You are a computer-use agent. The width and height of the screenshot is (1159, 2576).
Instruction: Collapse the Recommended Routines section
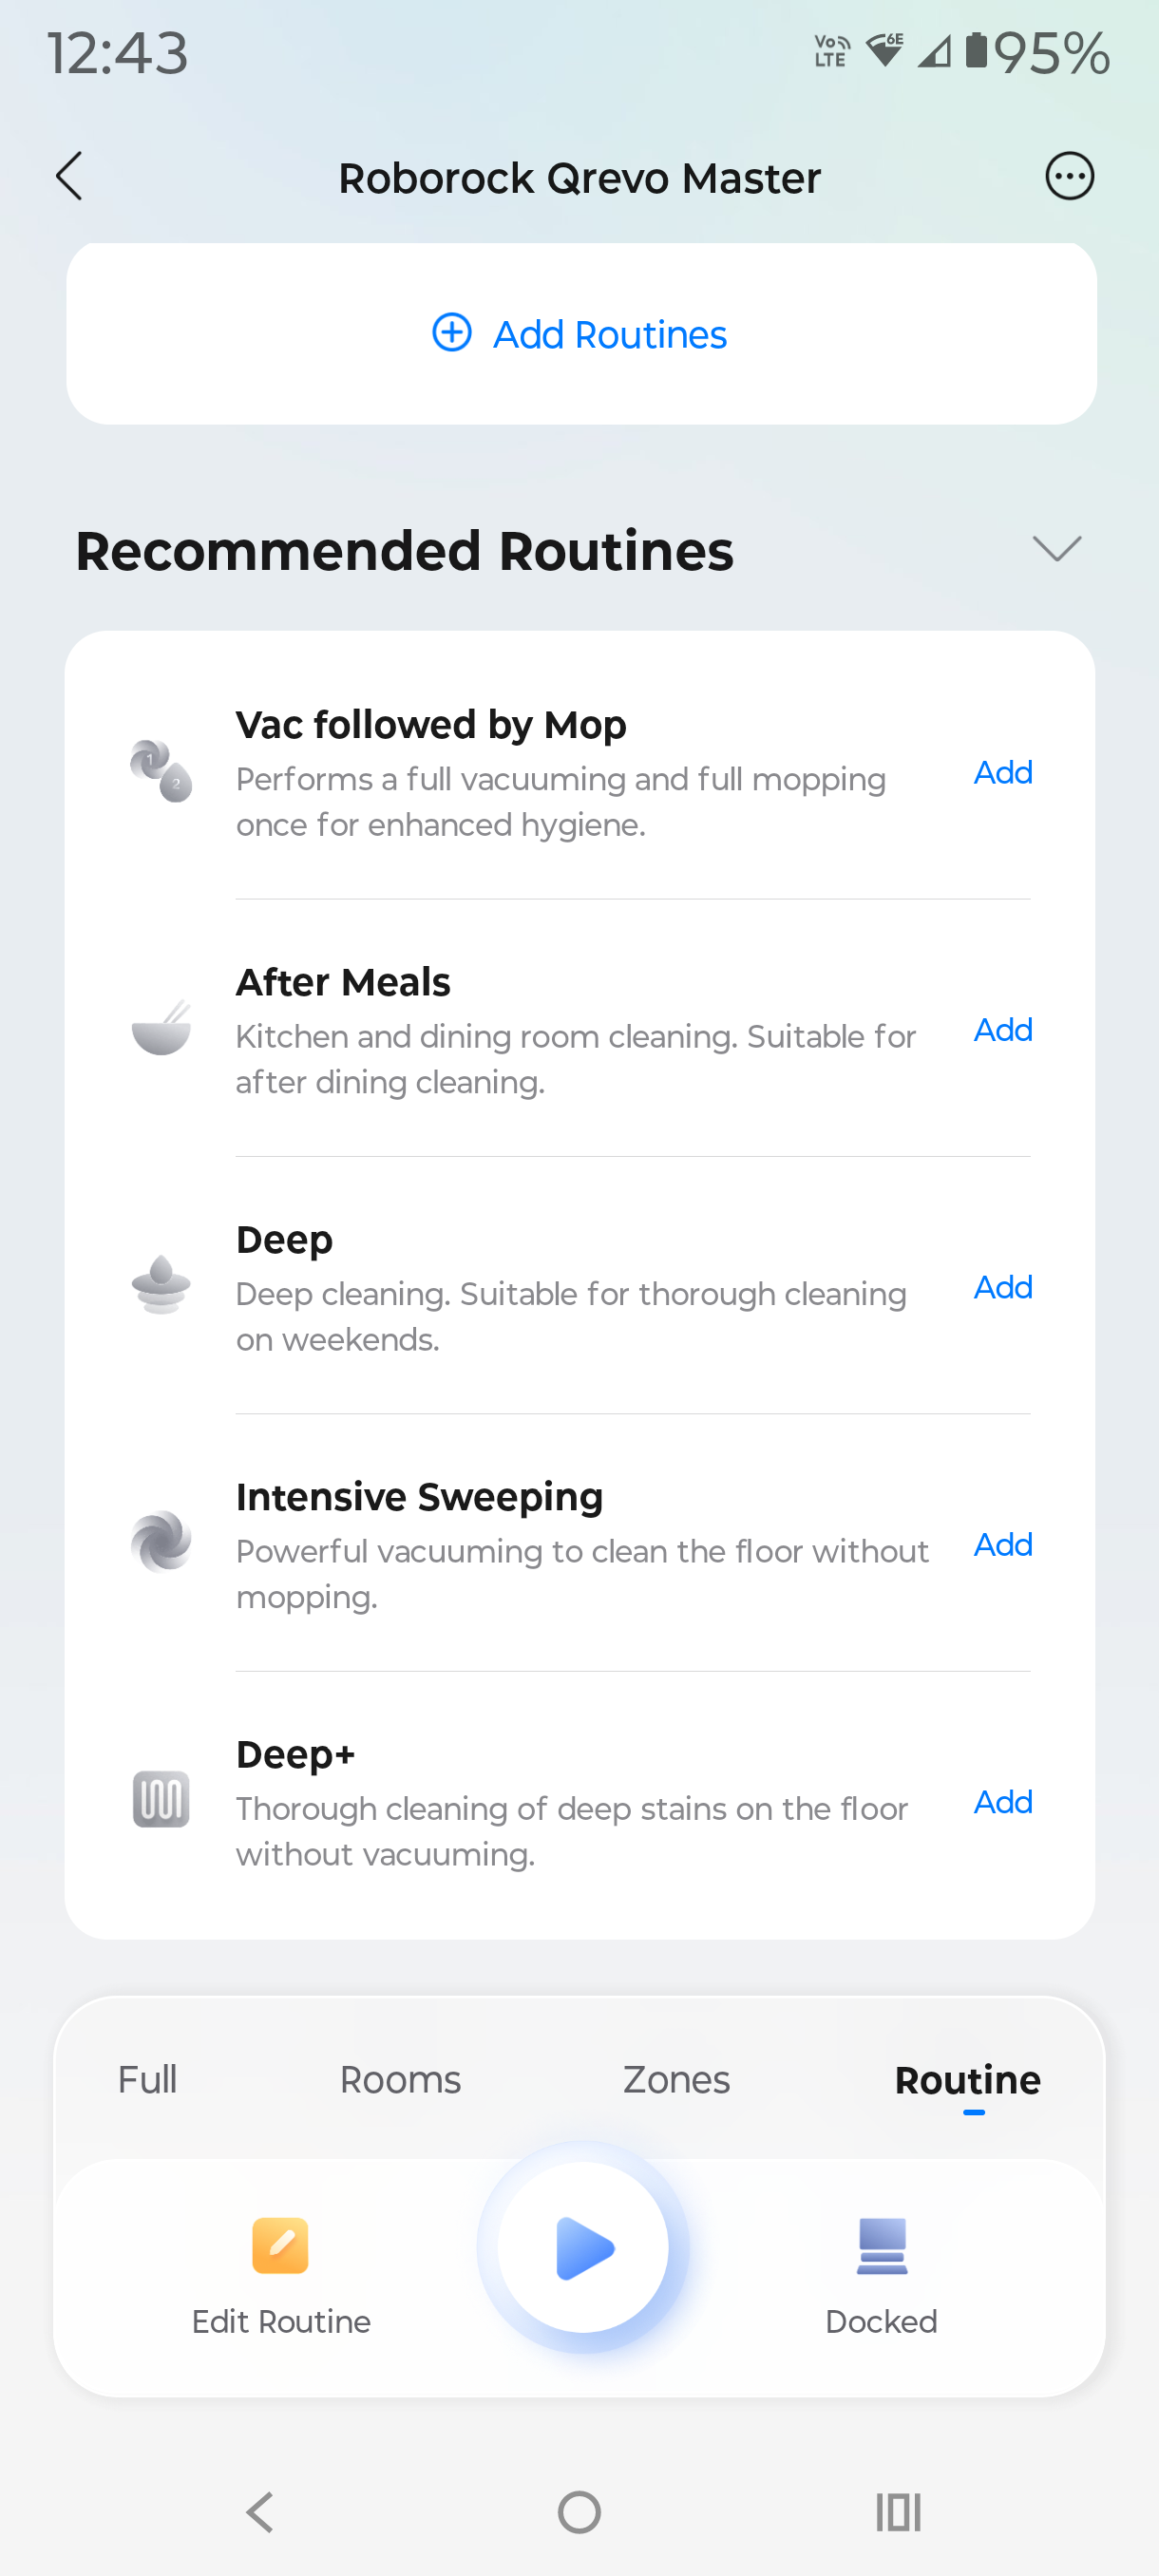click(x=1056, y=549)
